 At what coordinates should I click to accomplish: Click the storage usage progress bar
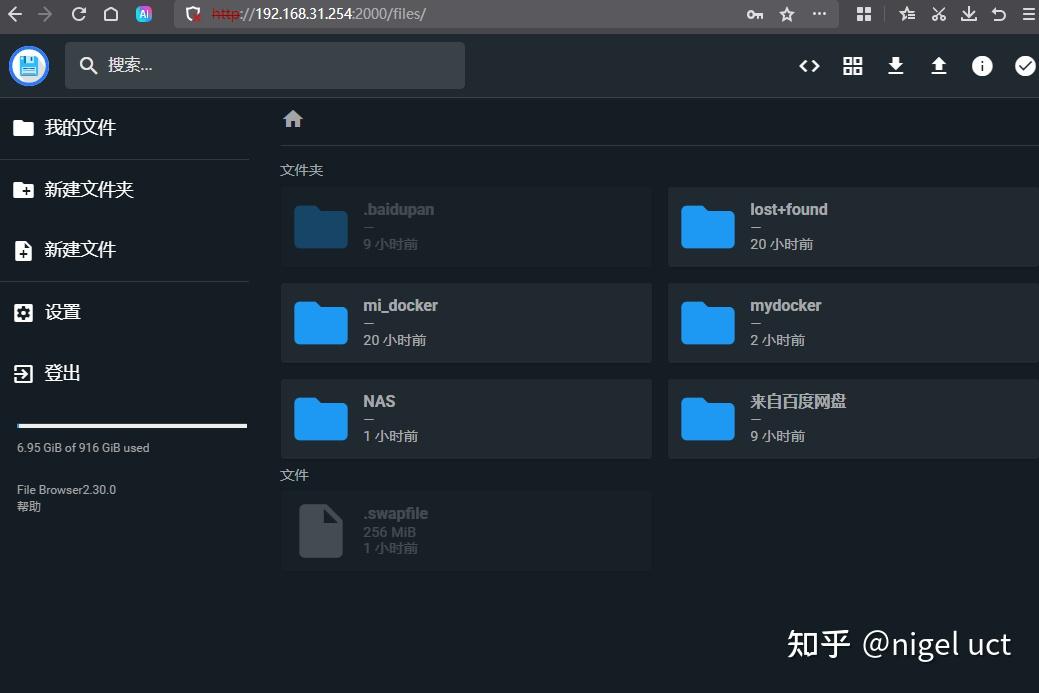tap(130, 424)
